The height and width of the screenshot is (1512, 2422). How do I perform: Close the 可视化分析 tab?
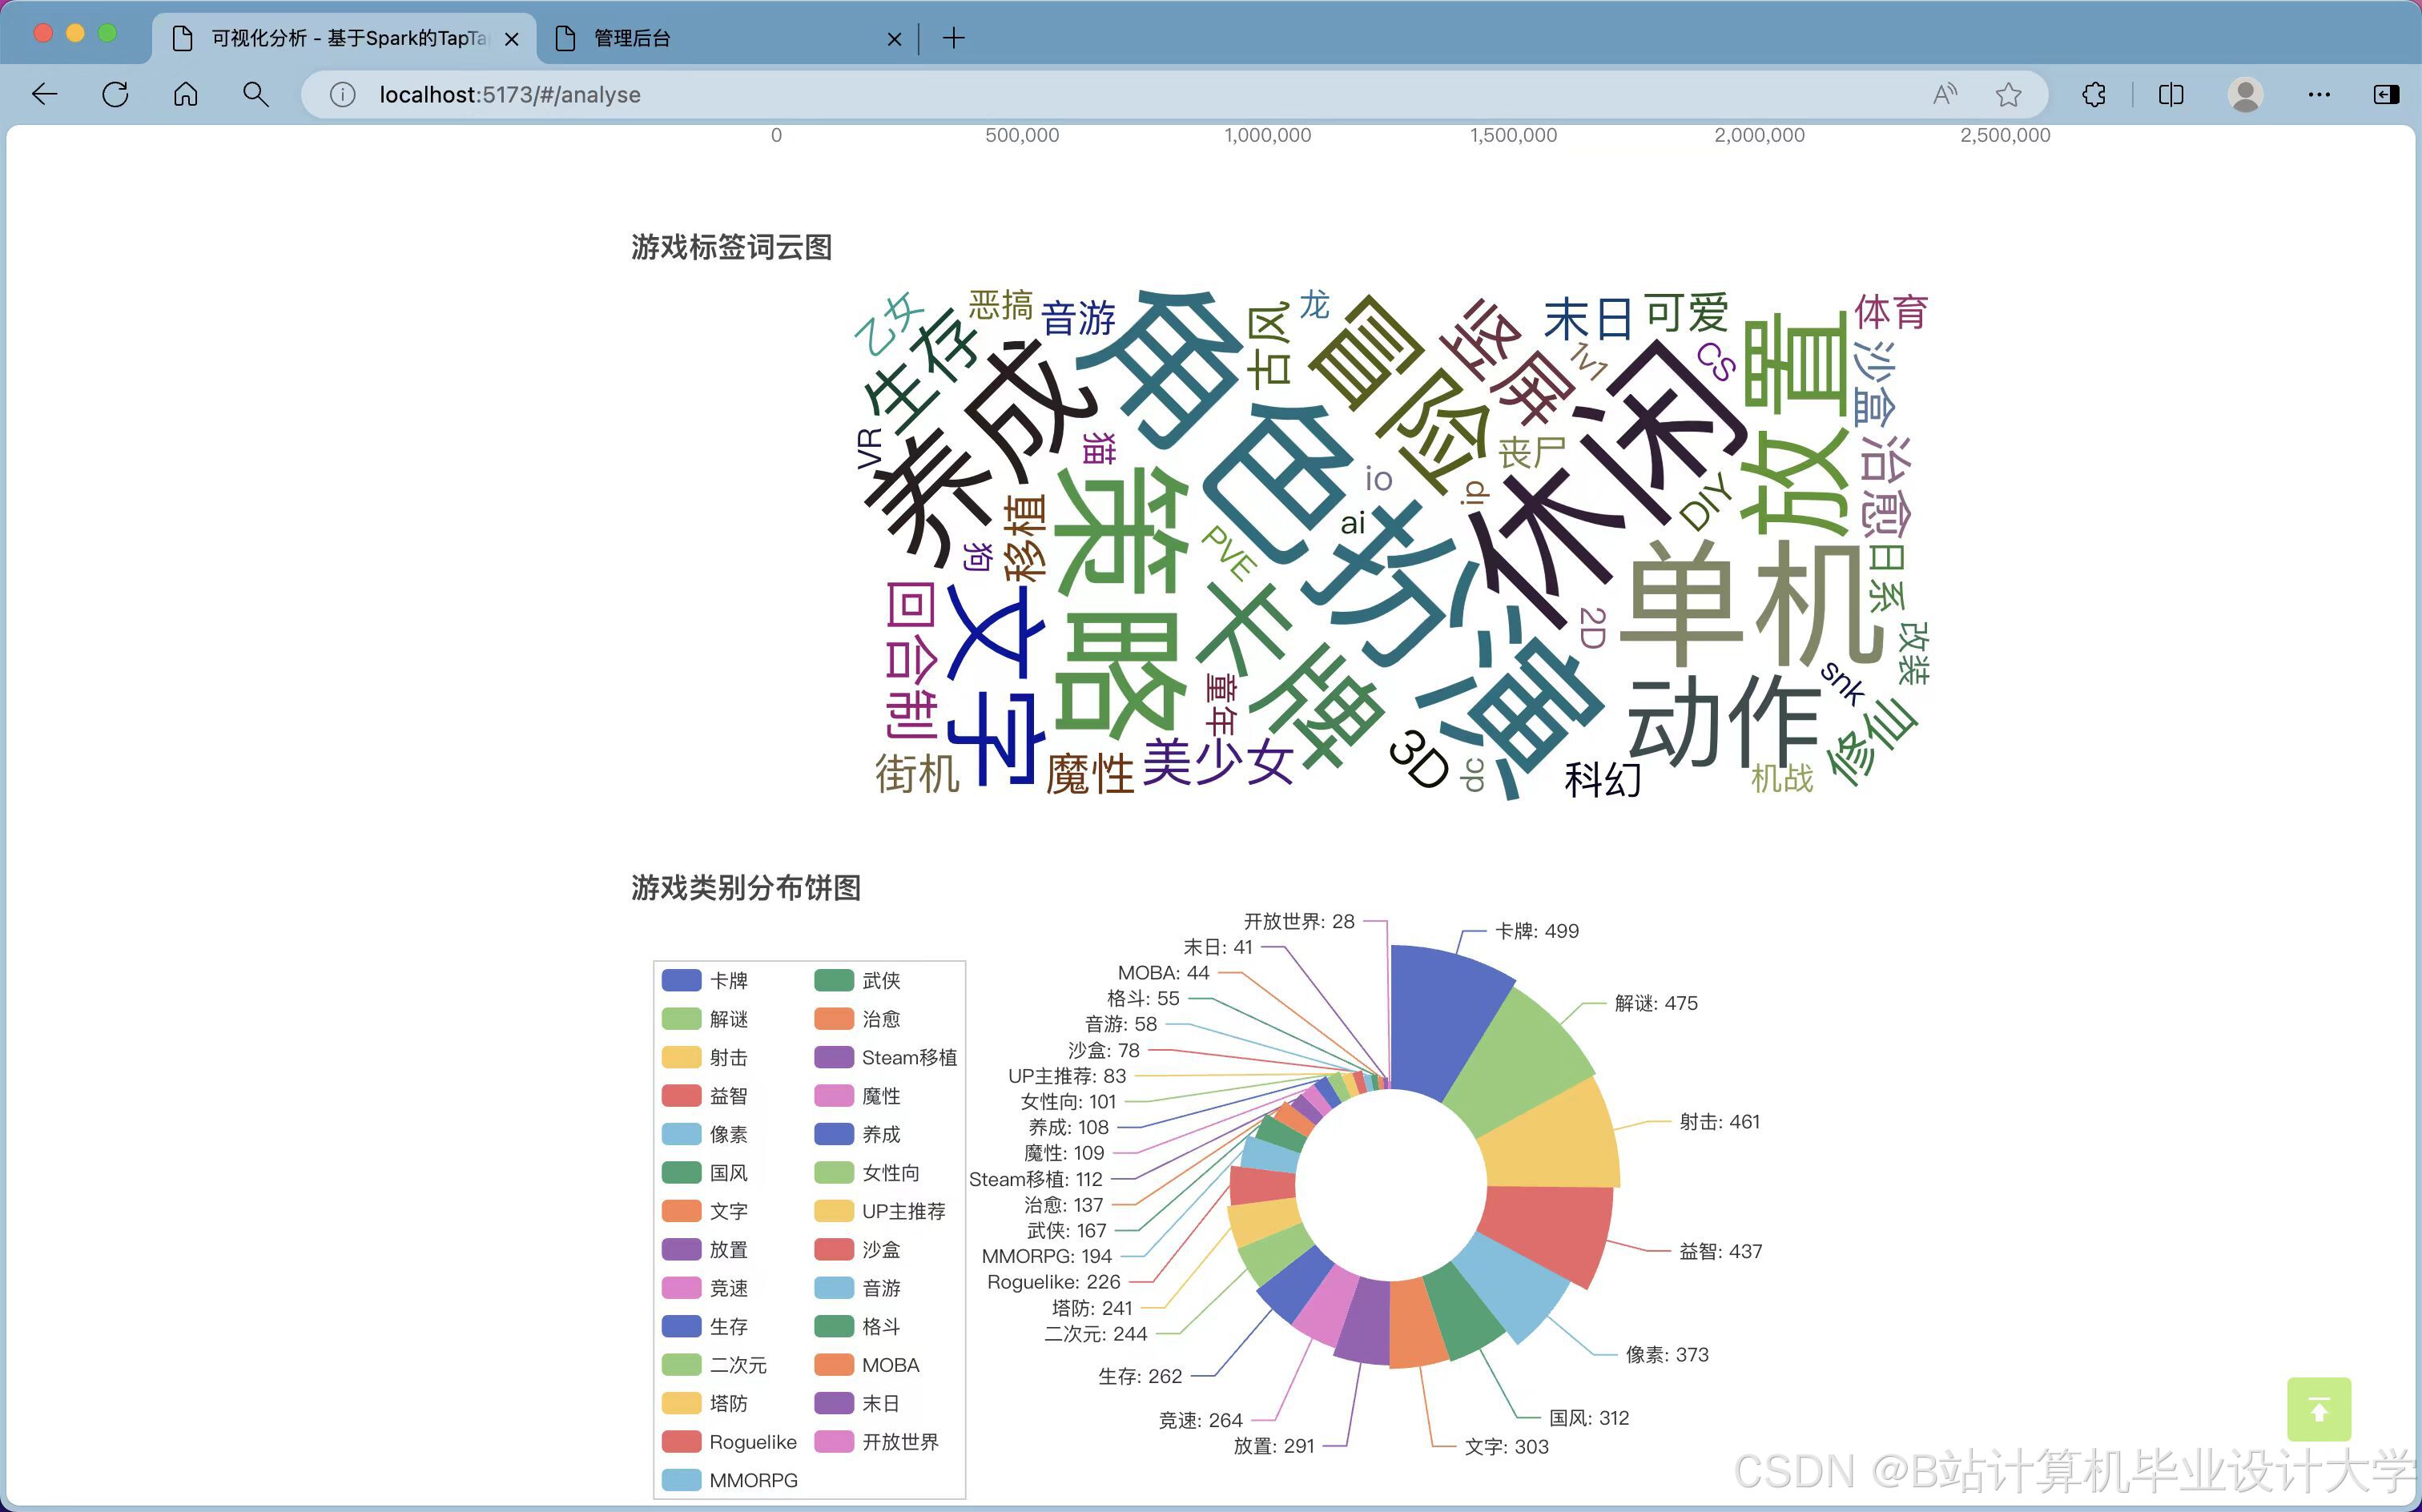[x=512, y=39]
